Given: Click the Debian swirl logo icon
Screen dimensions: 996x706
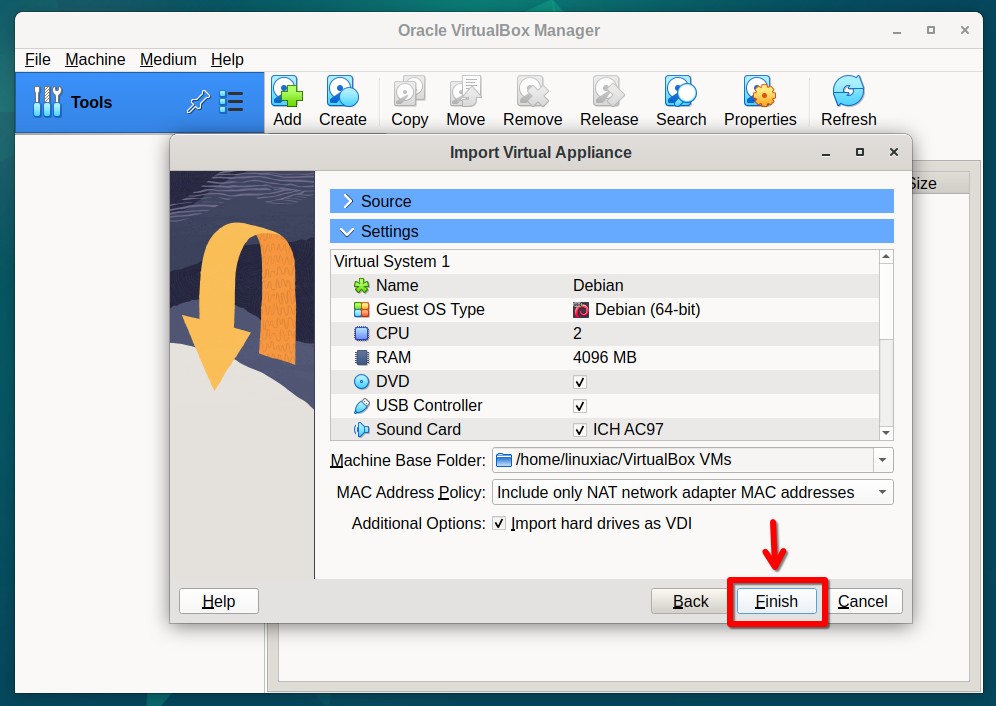Looking at the screenshot, I should (581, 310).
